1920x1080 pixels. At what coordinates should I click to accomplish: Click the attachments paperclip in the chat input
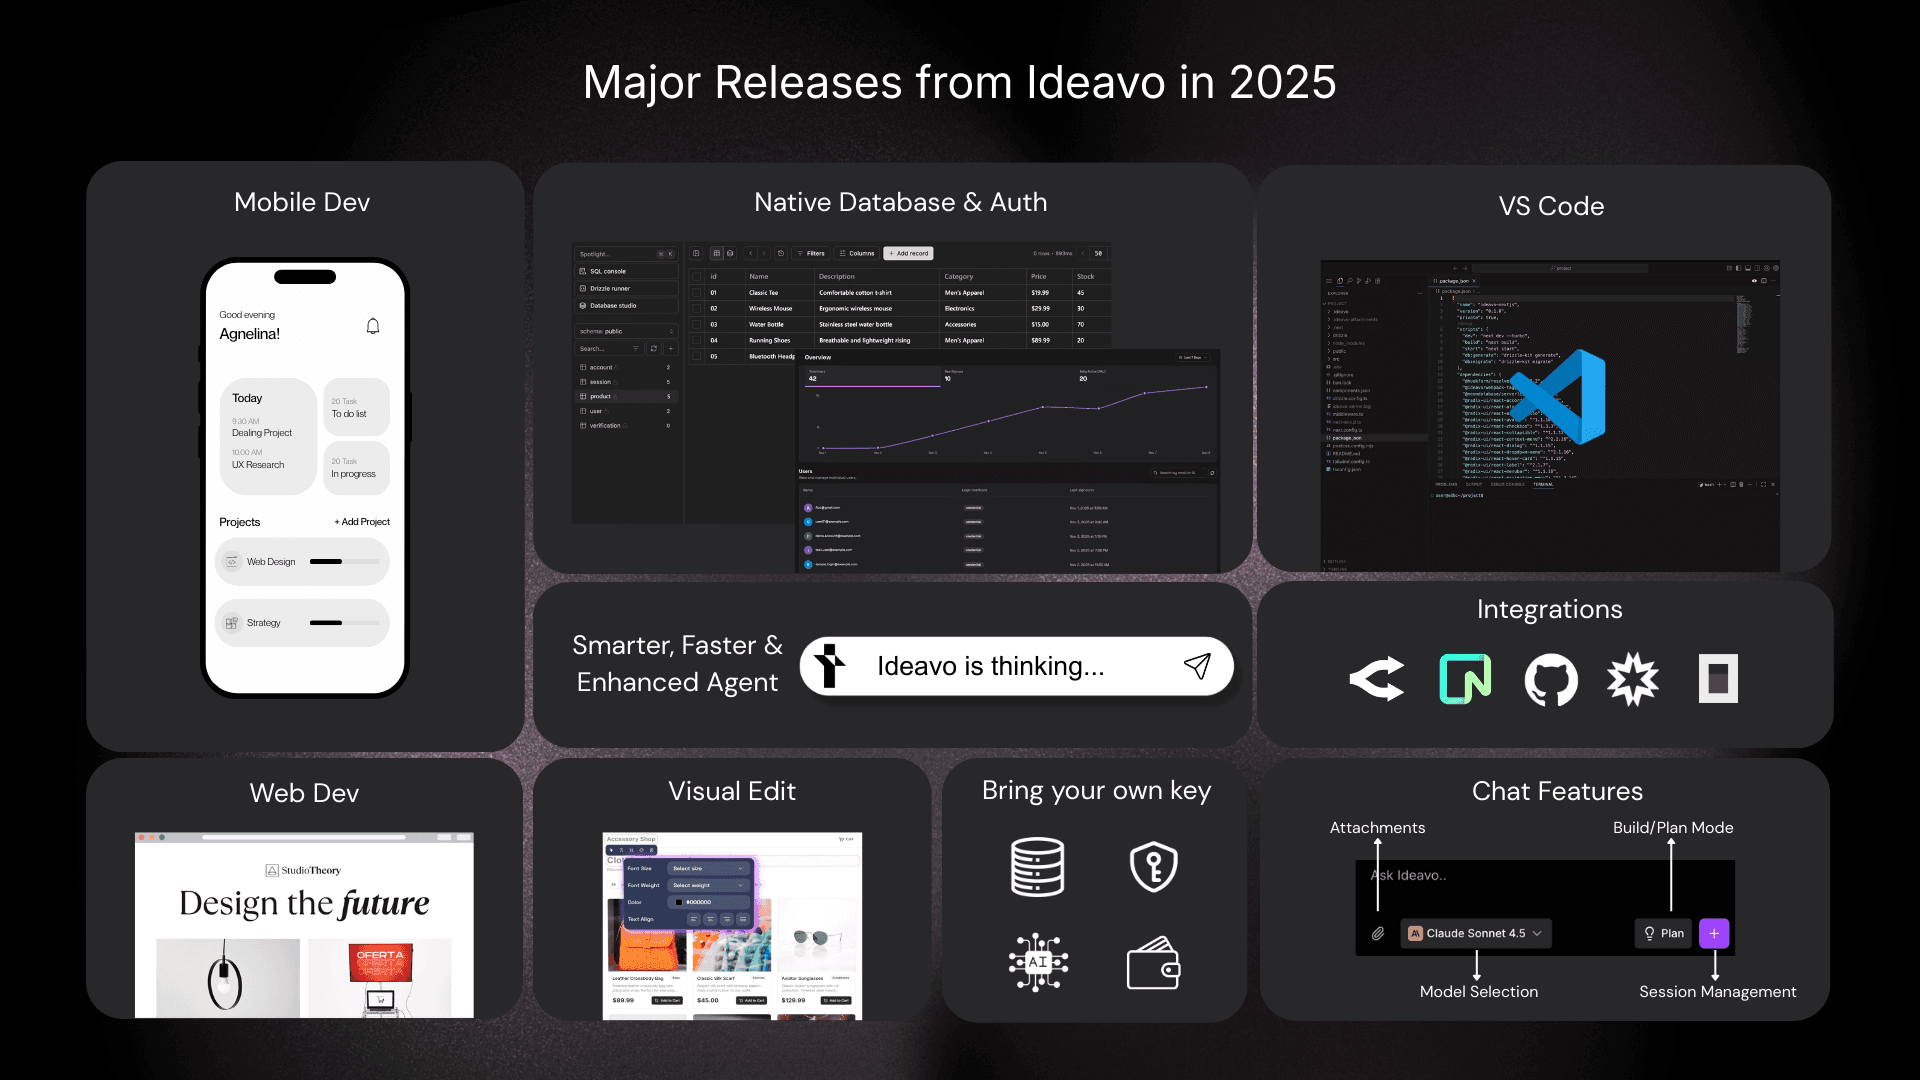[x=1378, y=933]
